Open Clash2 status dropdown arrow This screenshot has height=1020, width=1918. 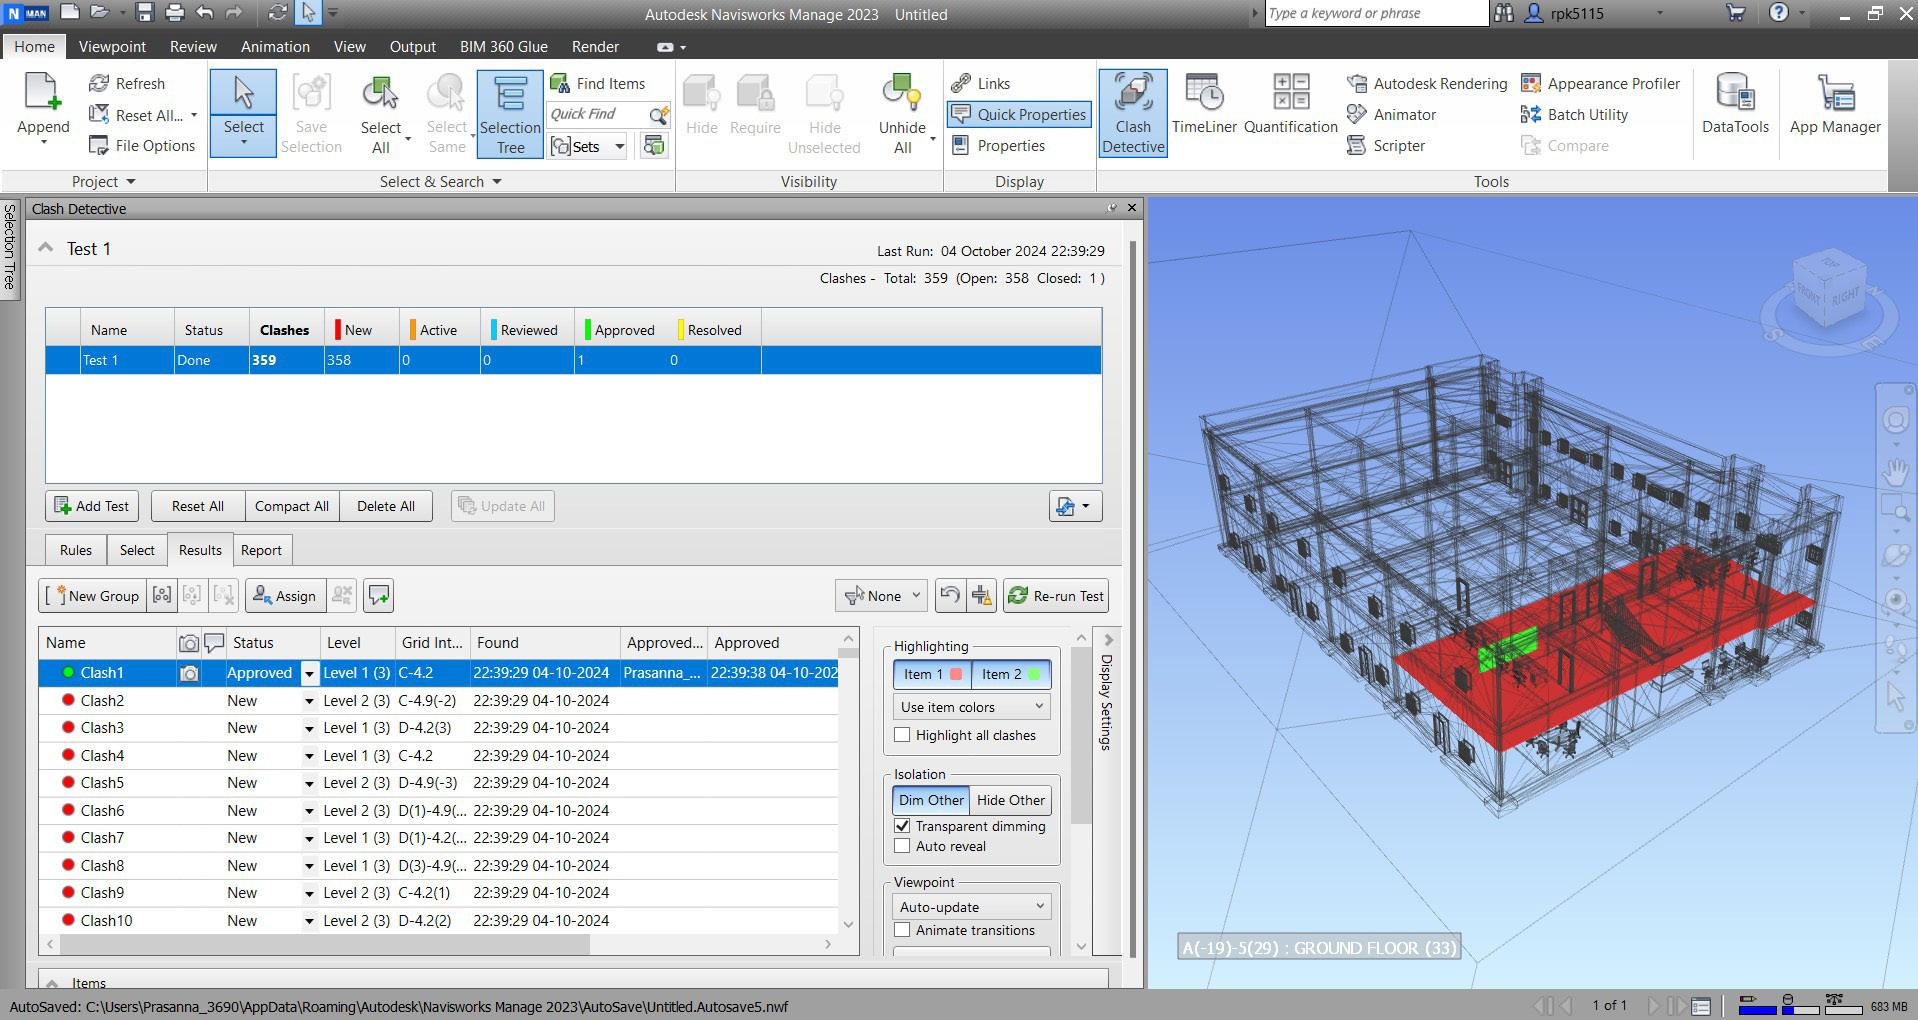pyautogui.click(x=309, y=701)
